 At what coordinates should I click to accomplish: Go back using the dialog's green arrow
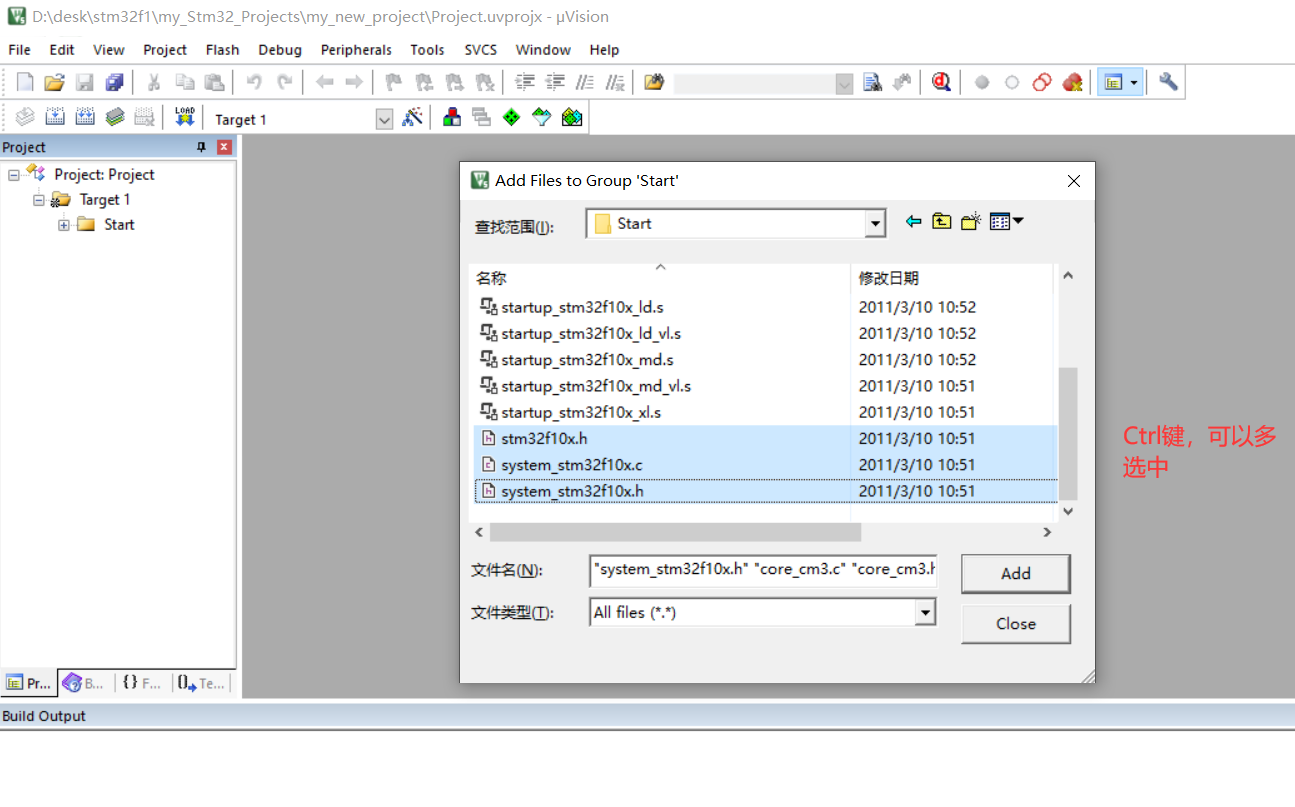pyautogui.click(x=913, y=222)
